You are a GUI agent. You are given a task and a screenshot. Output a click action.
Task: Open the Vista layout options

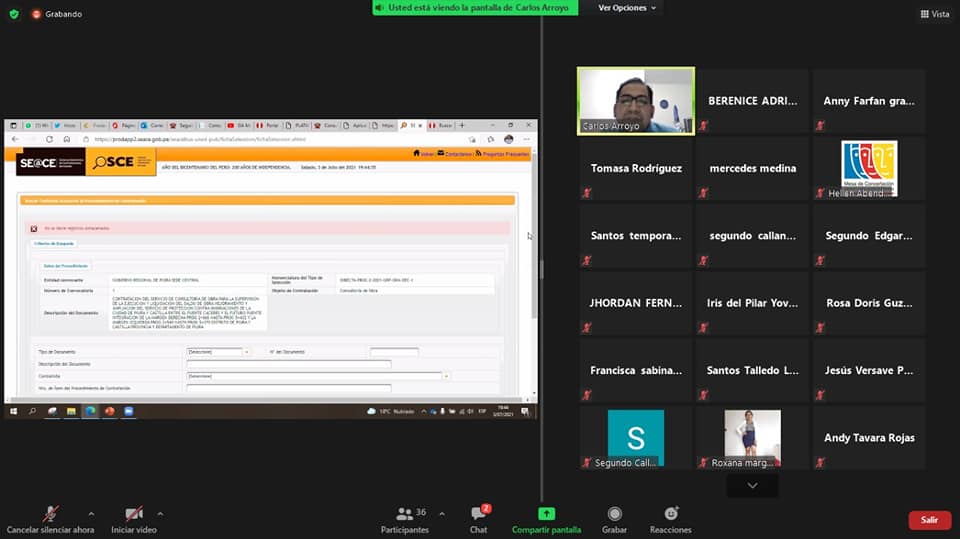(x=934, y=14)
